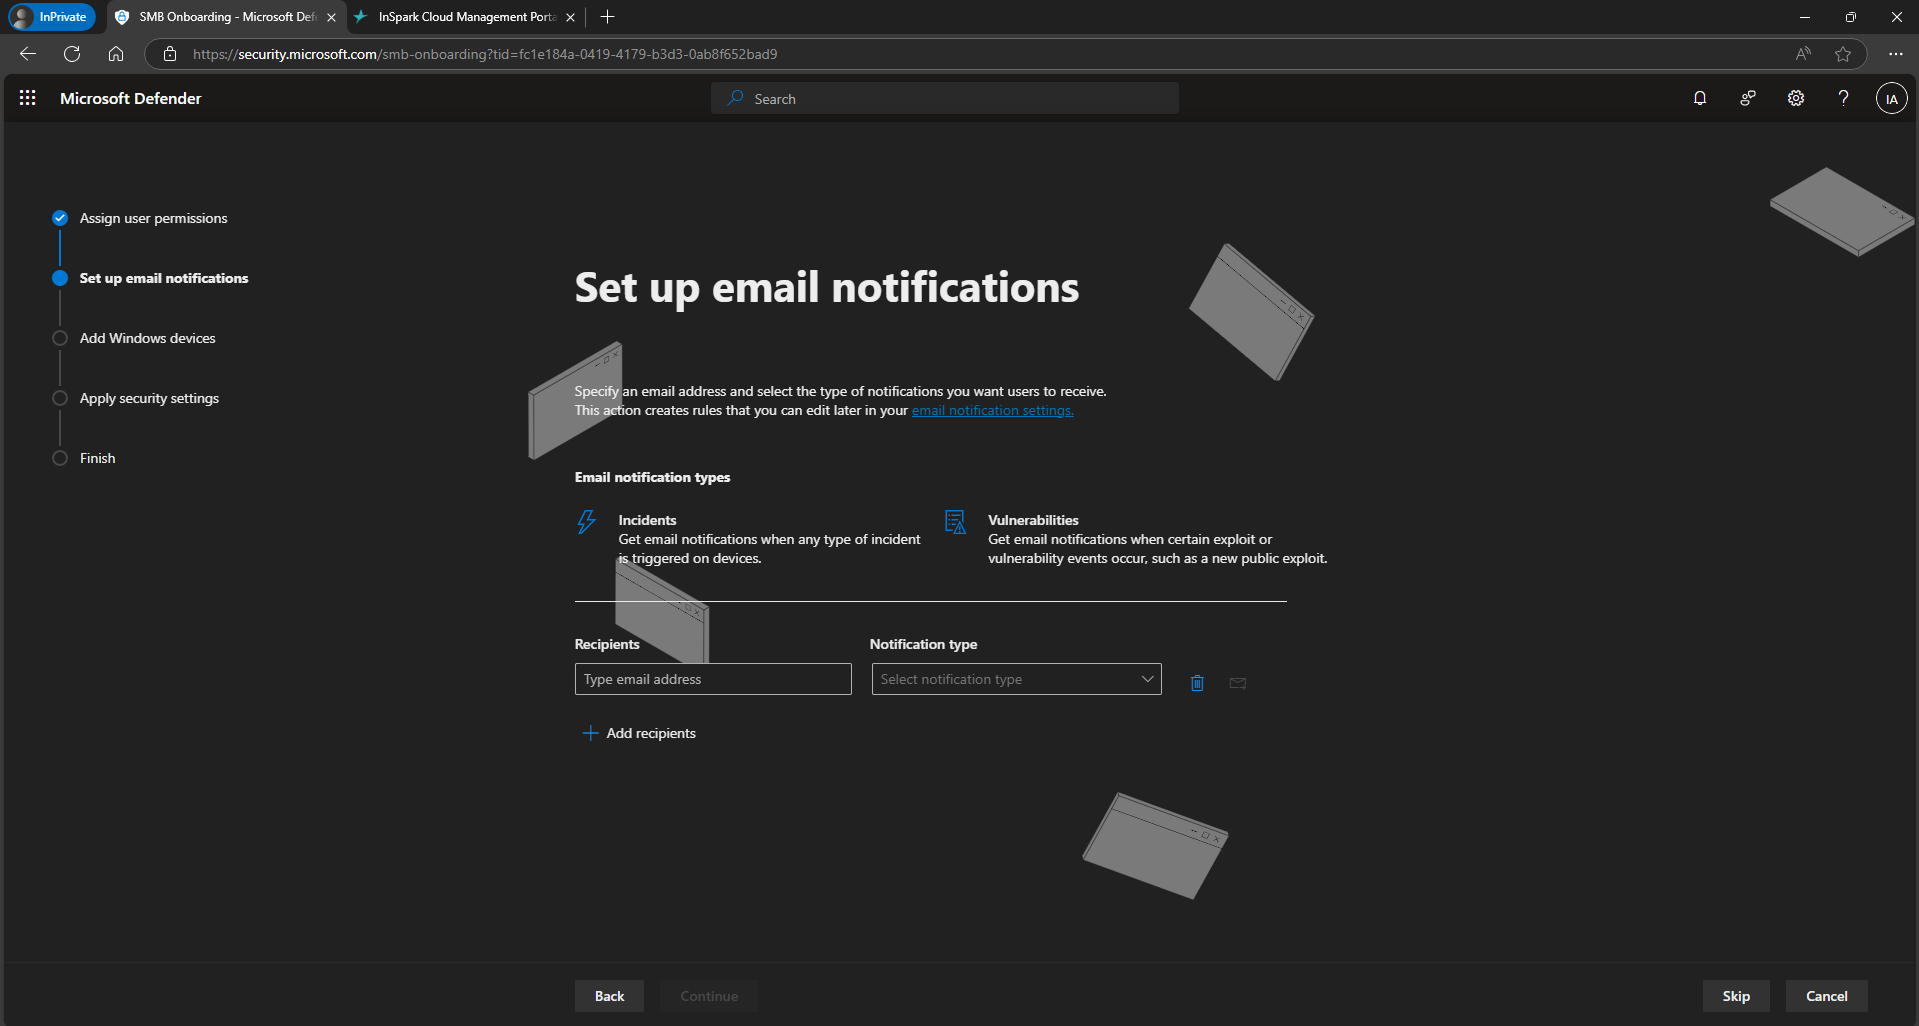1919x1026 pixels.
Task: Open the IA account avatar menu
Action: point(1891,98)
